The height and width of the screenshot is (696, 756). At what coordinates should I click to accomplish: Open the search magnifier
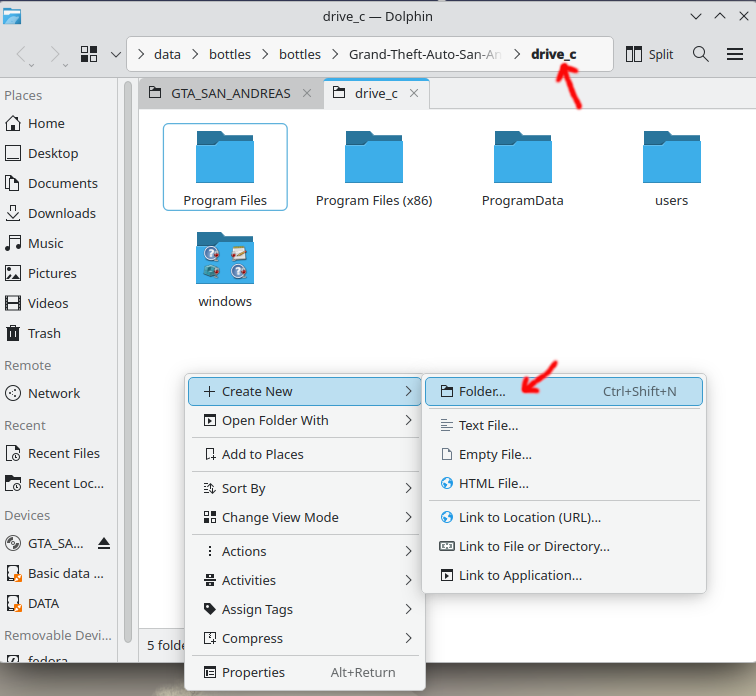701,54
